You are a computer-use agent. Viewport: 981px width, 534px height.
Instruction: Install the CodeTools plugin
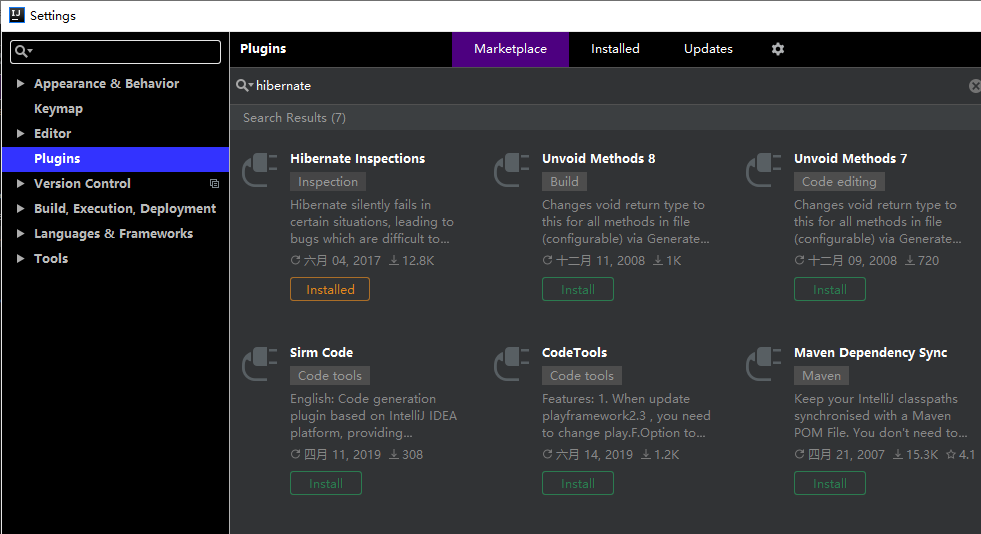point(577,483)
